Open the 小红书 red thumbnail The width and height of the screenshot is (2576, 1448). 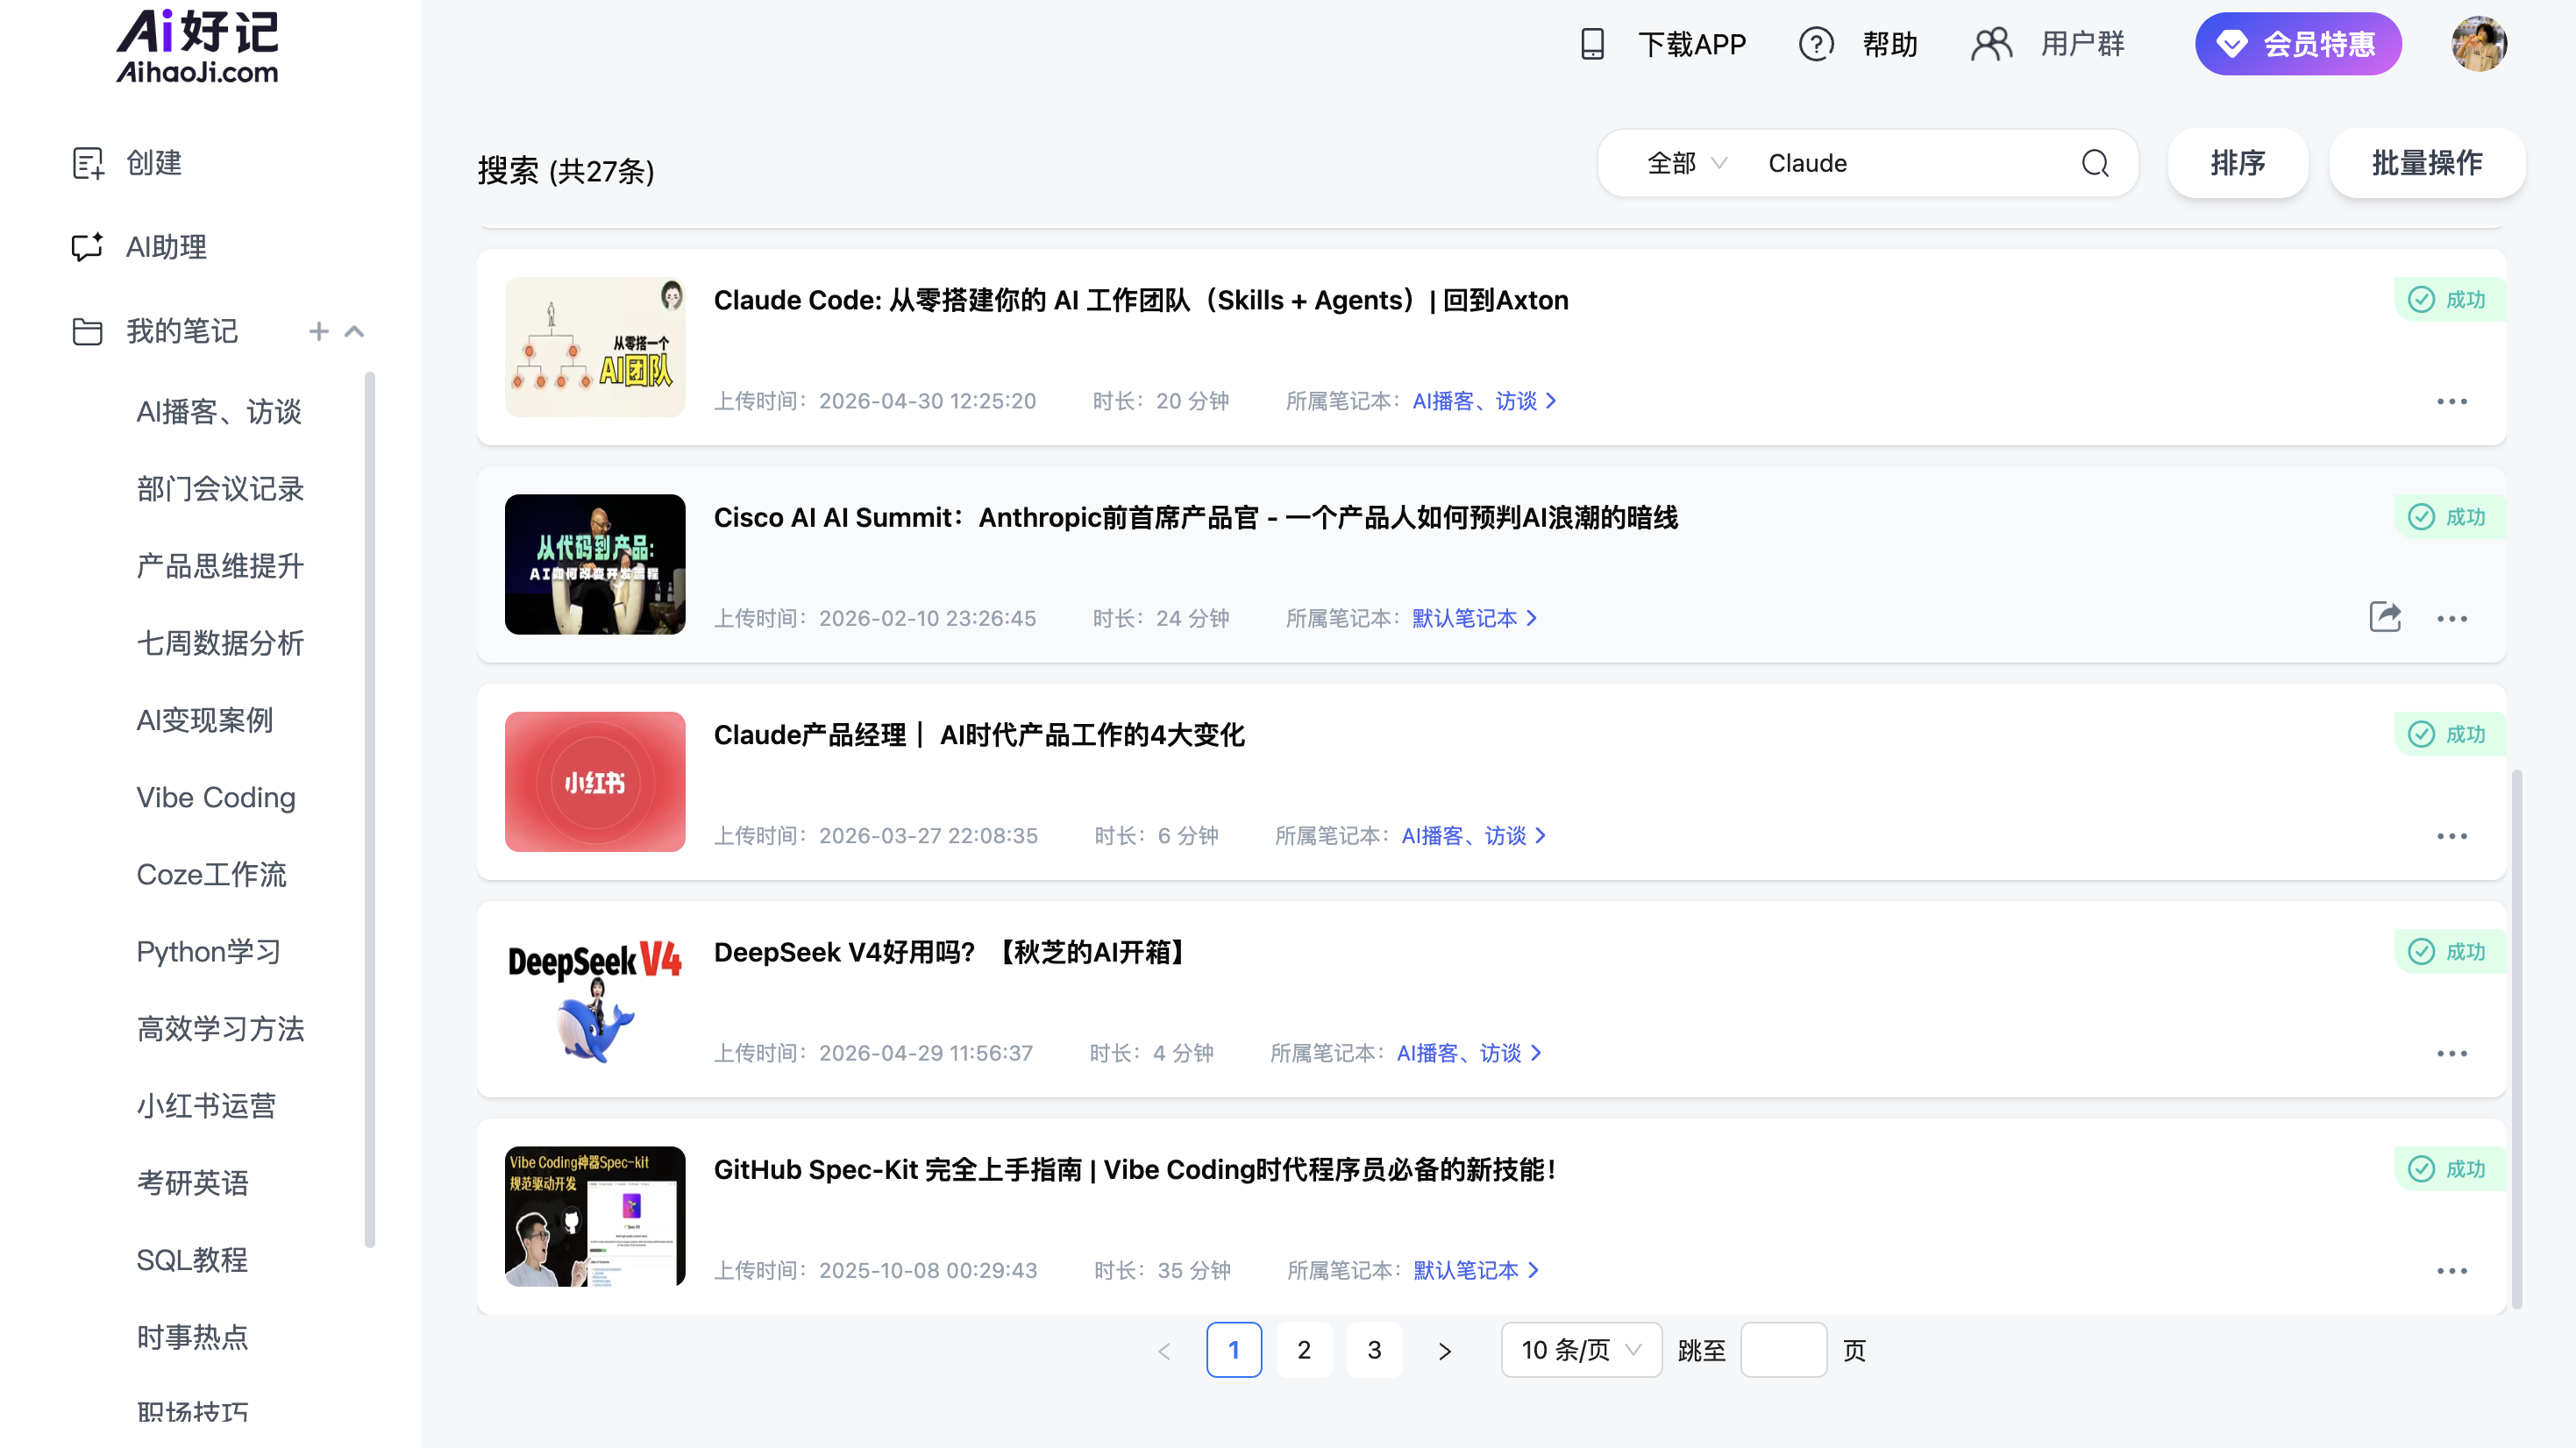click(595, 782)
